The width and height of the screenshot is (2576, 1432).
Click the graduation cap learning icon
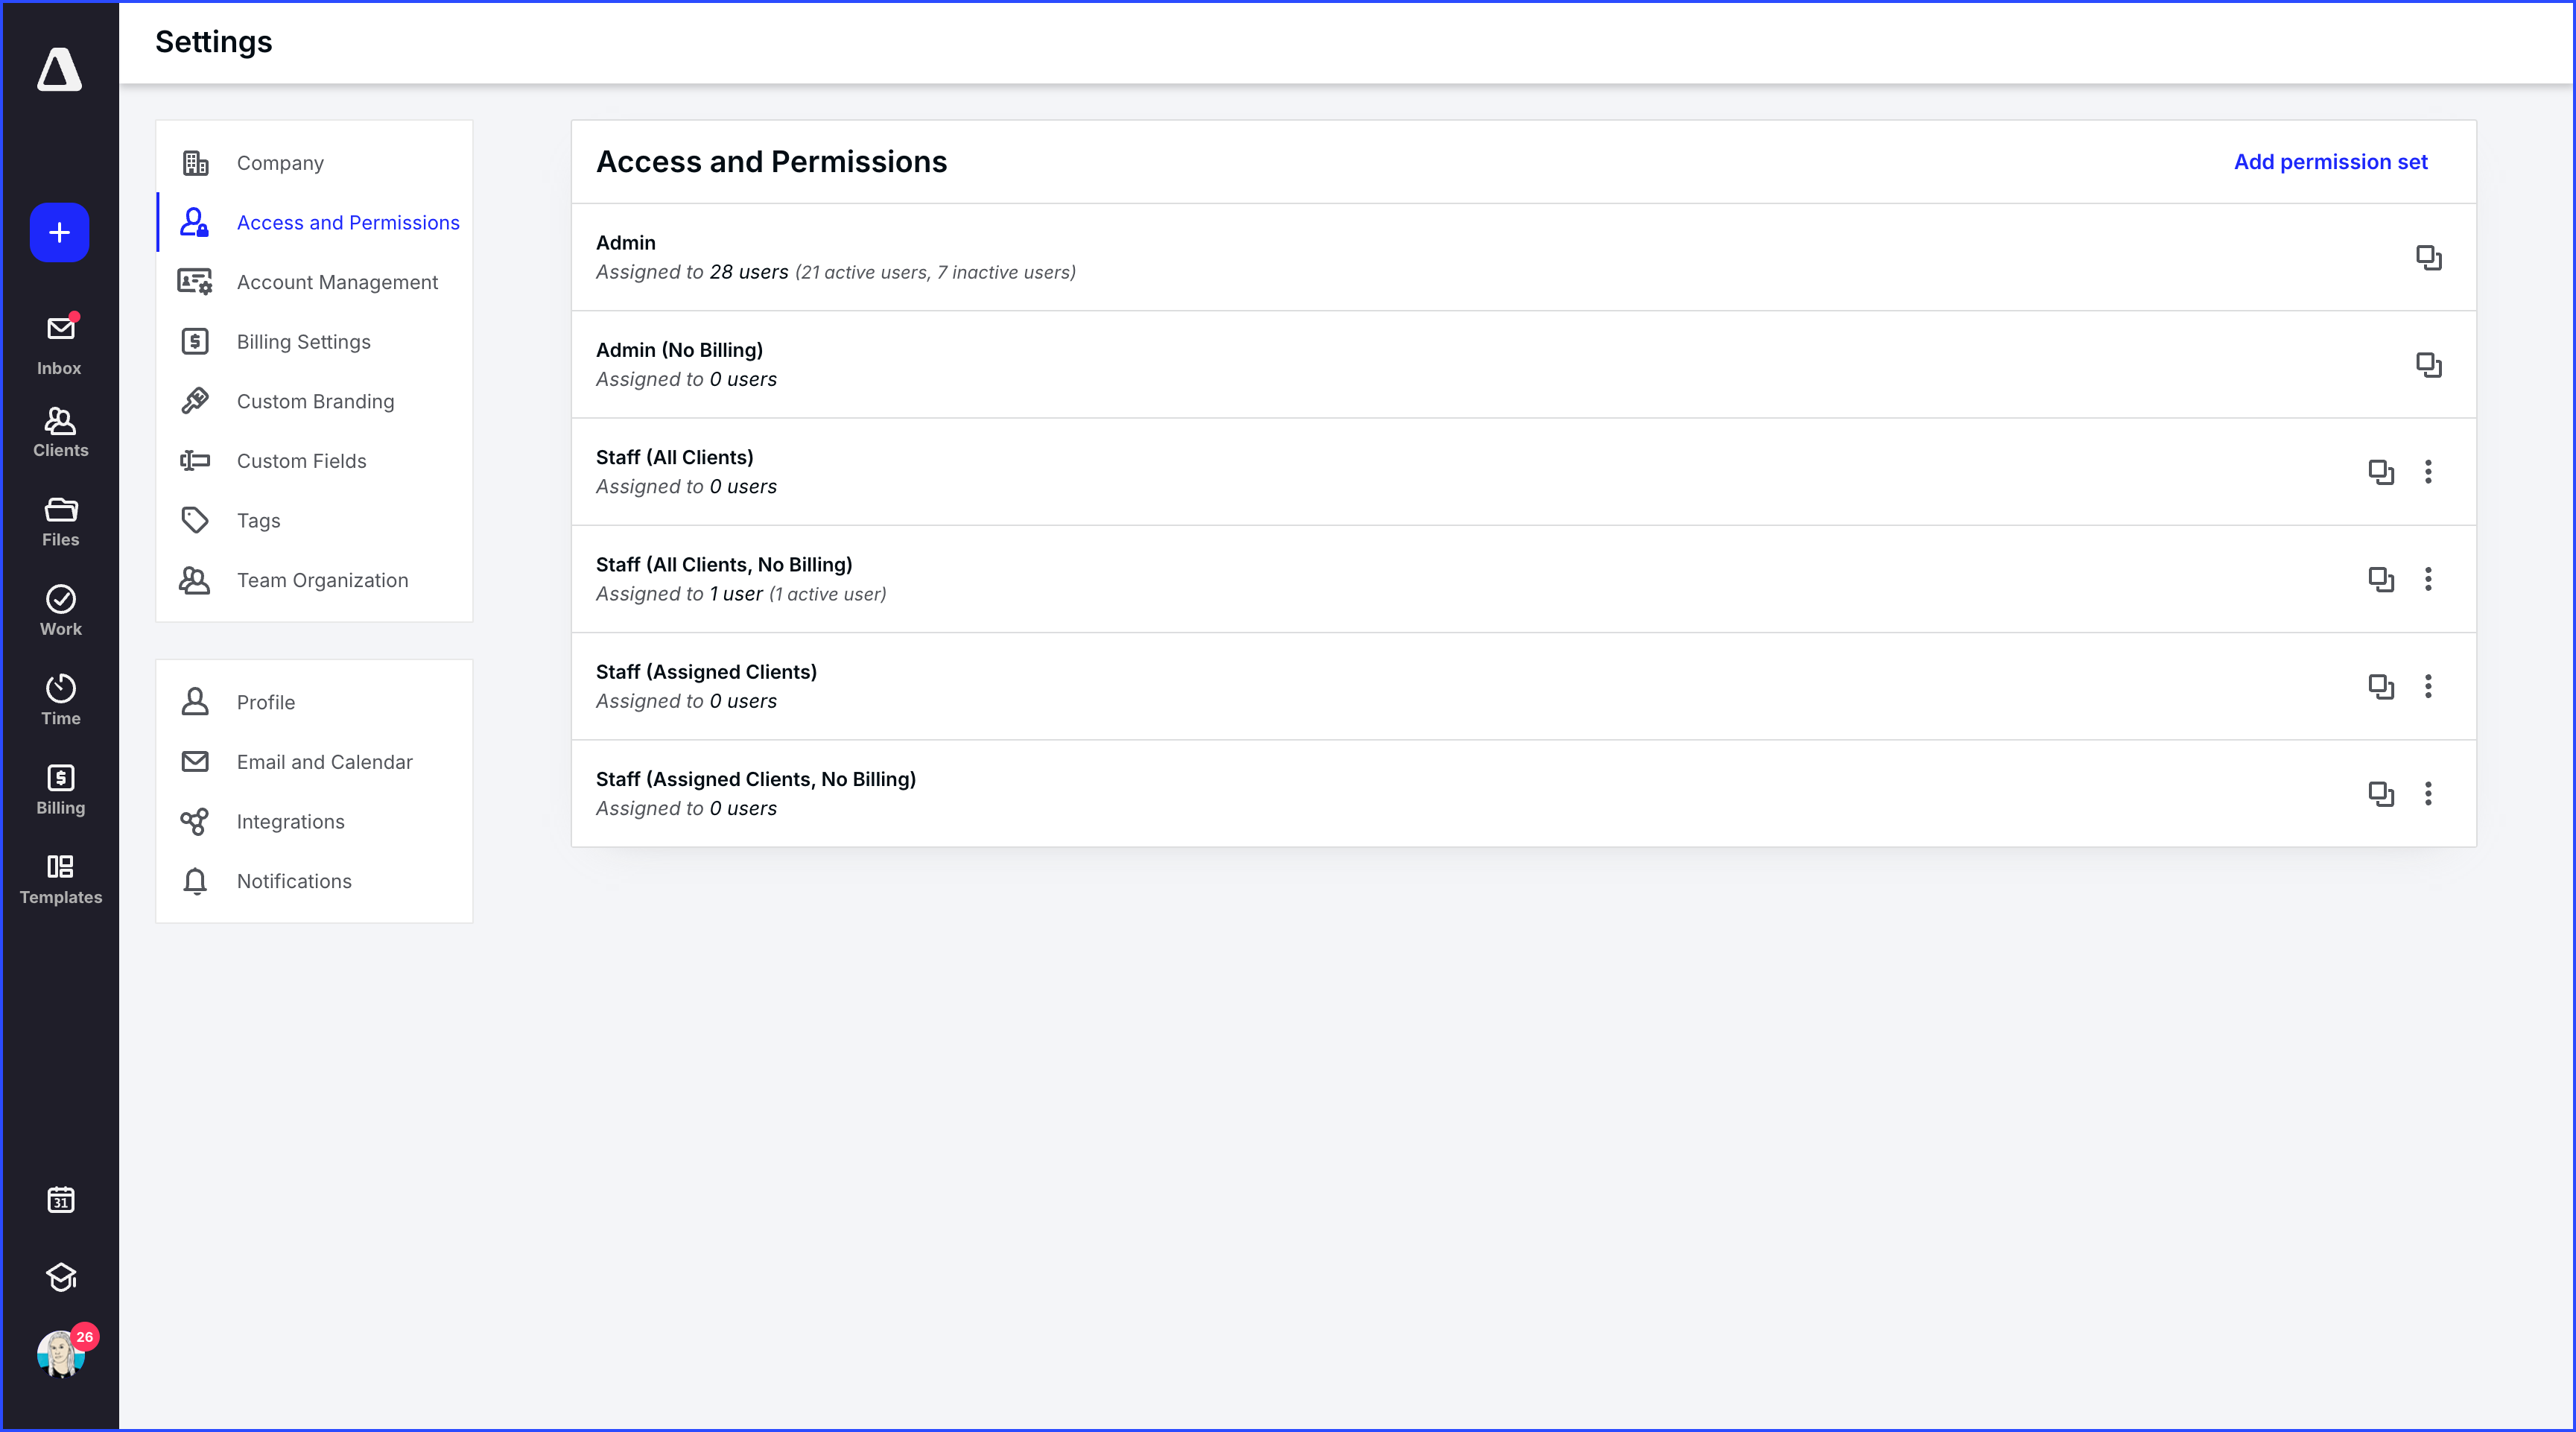pyautogui.click(x=60, y=1277)
